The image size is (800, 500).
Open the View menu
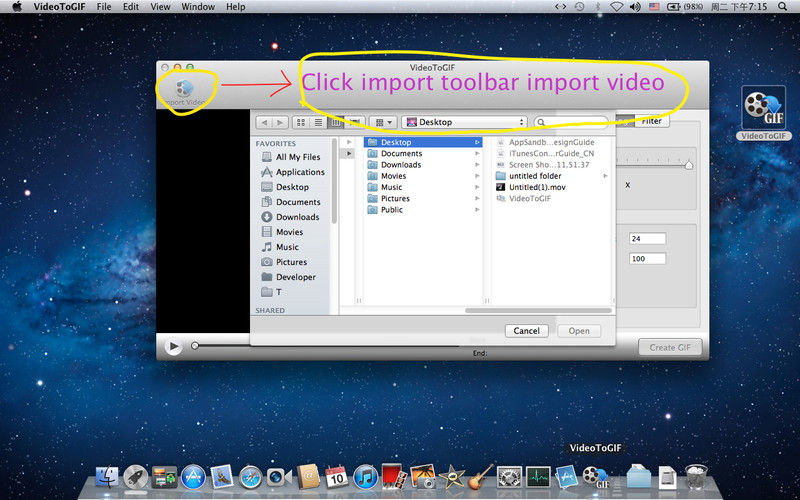pos(160,7)
